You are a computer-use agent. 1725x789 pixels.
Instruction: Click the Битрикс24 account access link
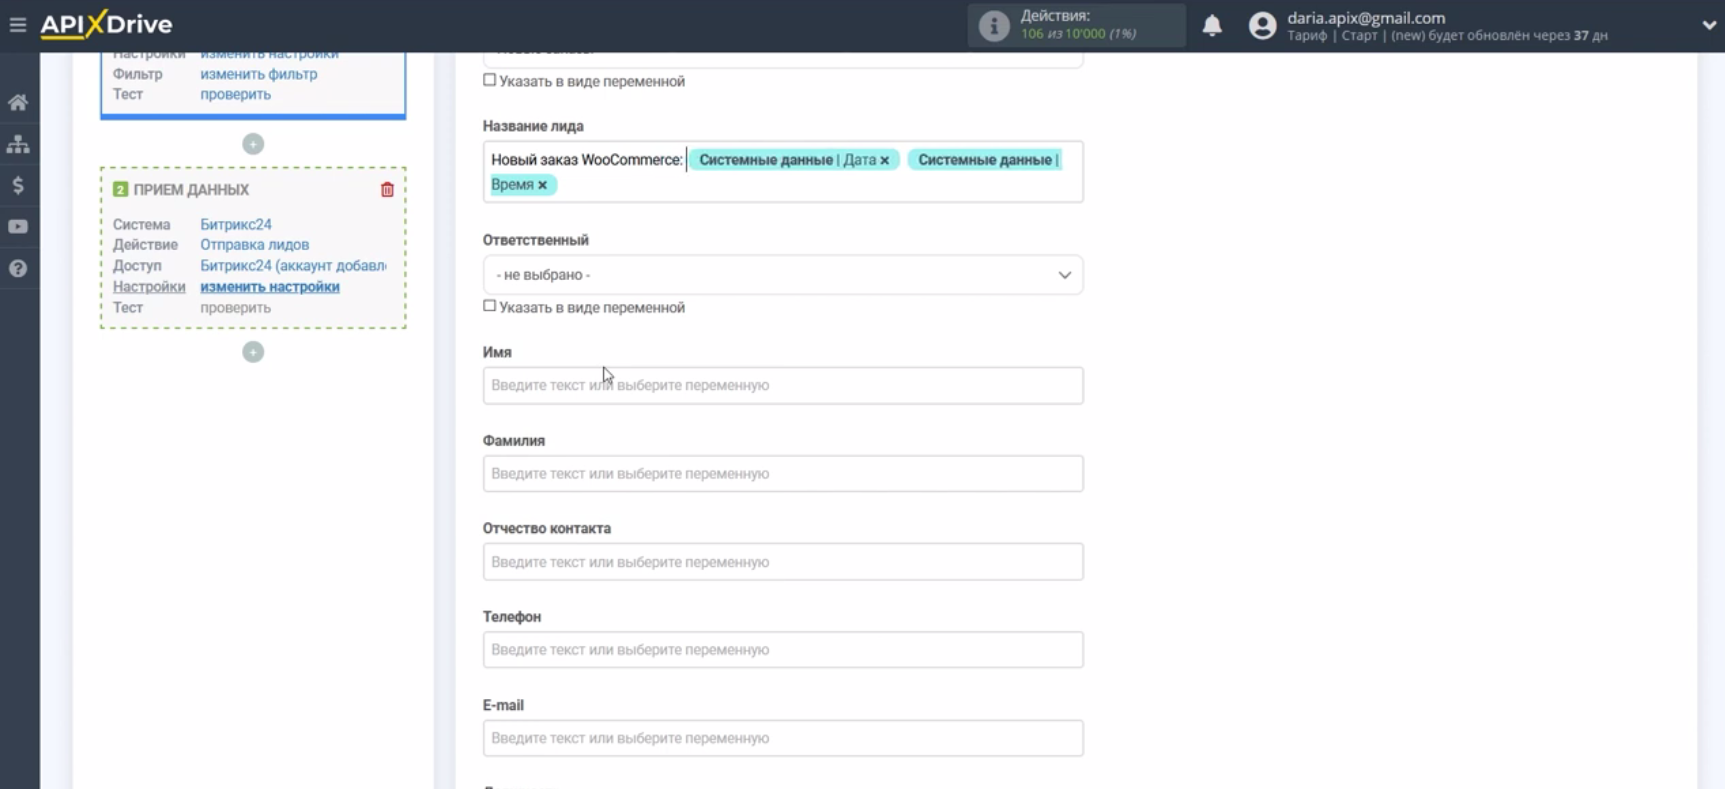[293, 265]
